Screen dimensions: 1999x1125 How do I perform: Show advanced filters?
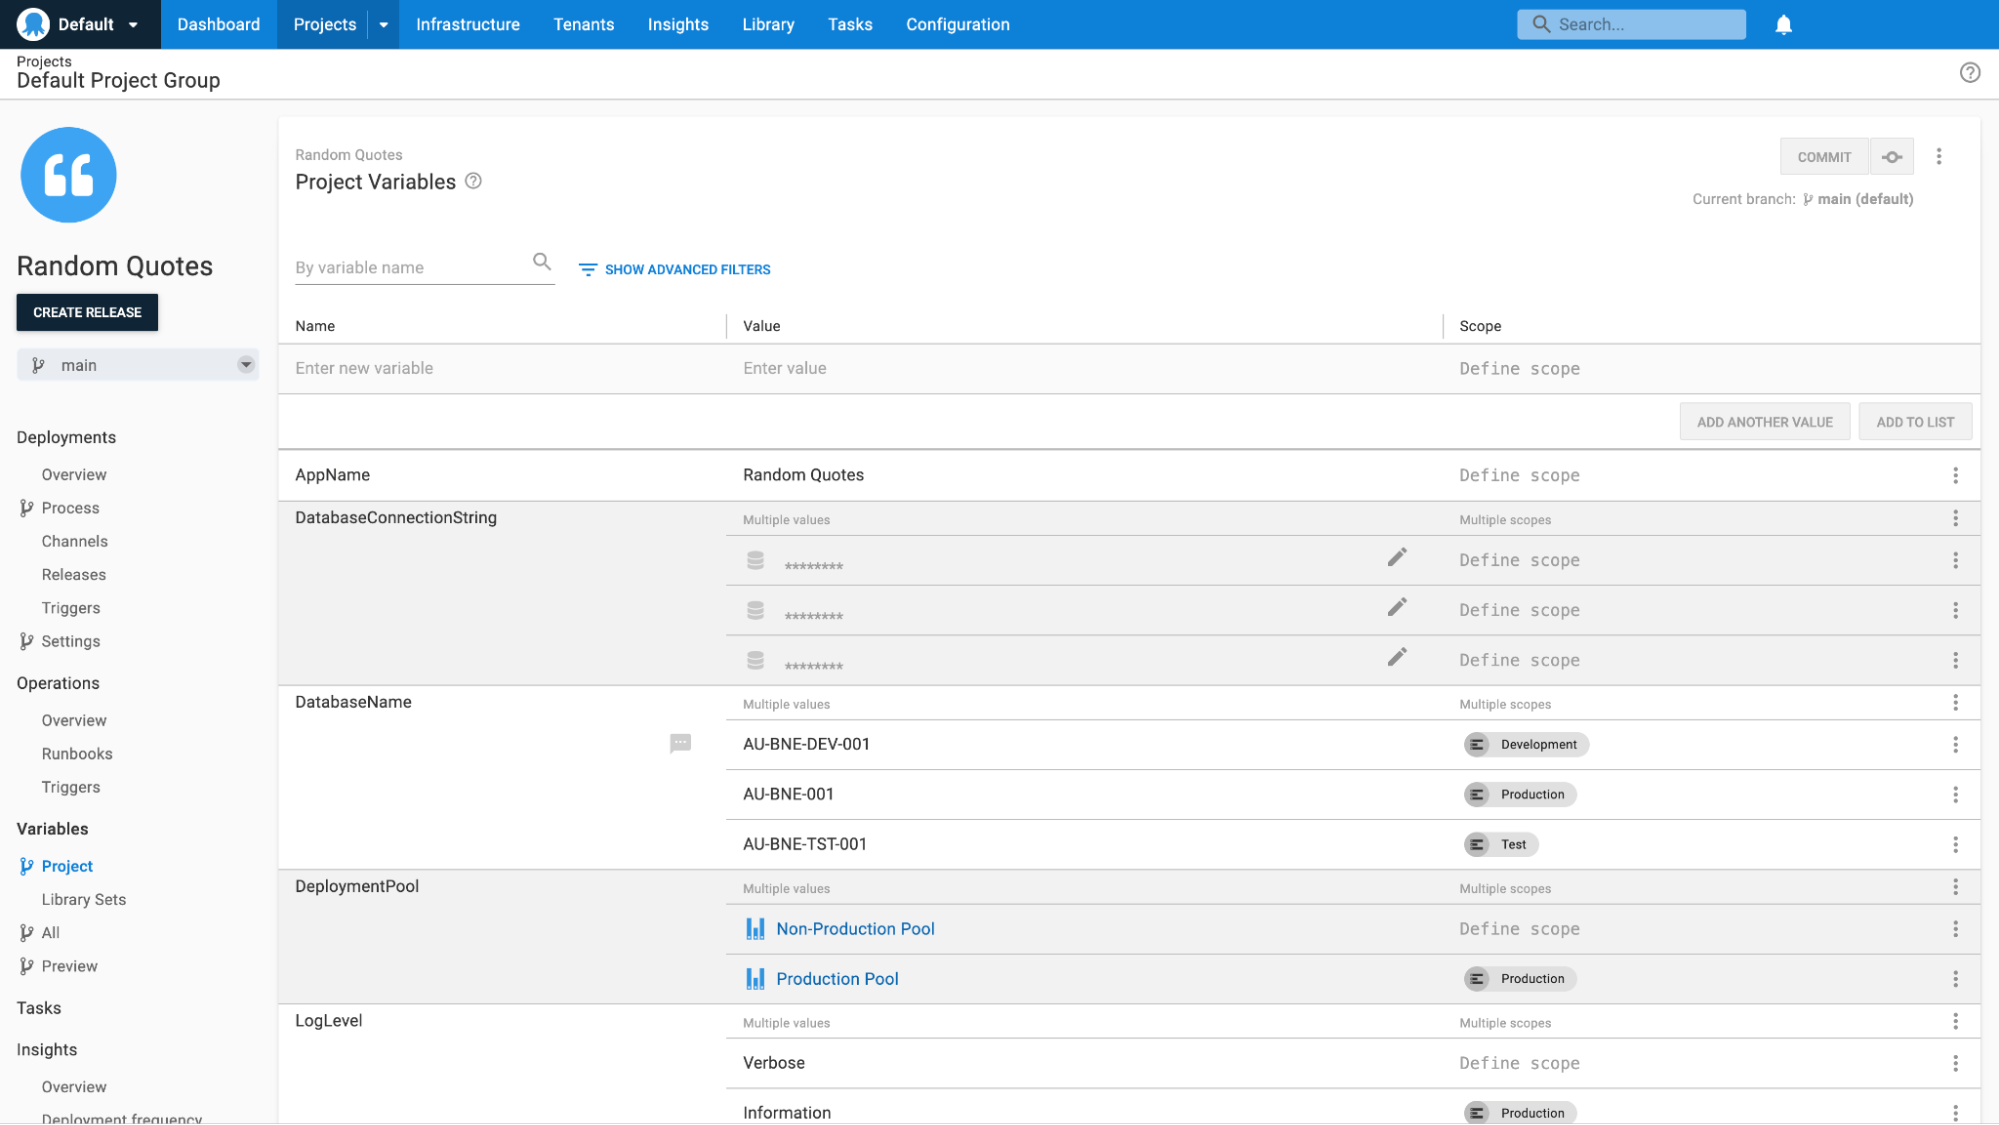[x=674, y=269]
